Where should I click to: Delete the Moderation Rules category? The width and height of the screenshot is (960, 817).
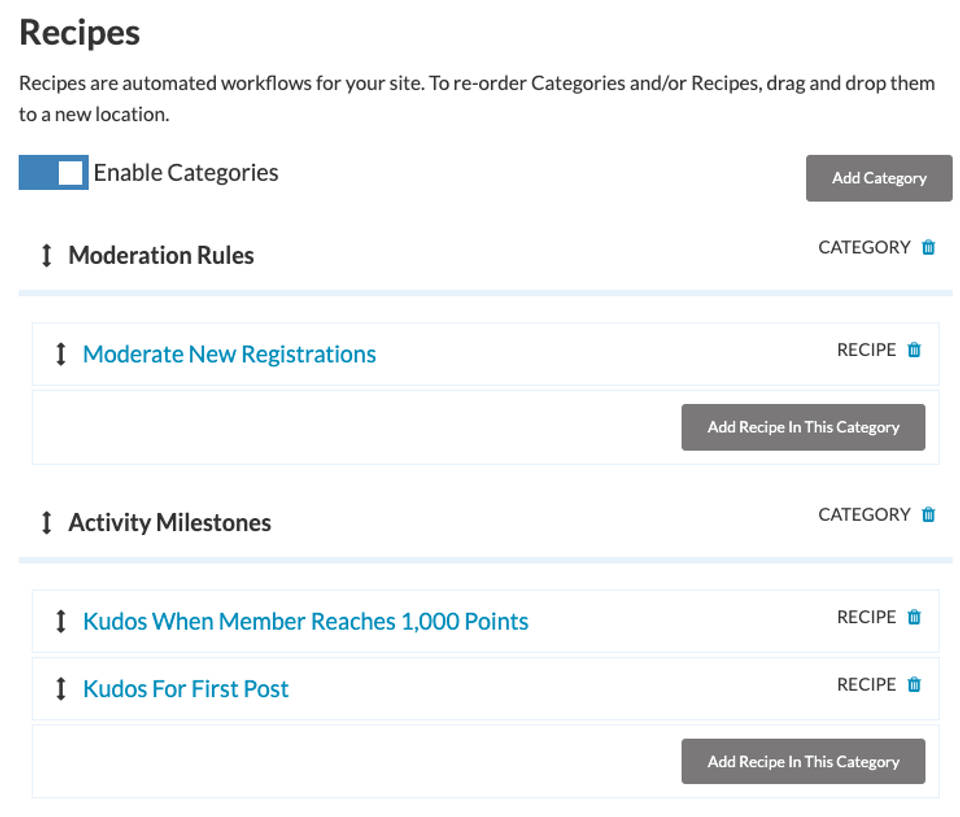tap(928, 247)
